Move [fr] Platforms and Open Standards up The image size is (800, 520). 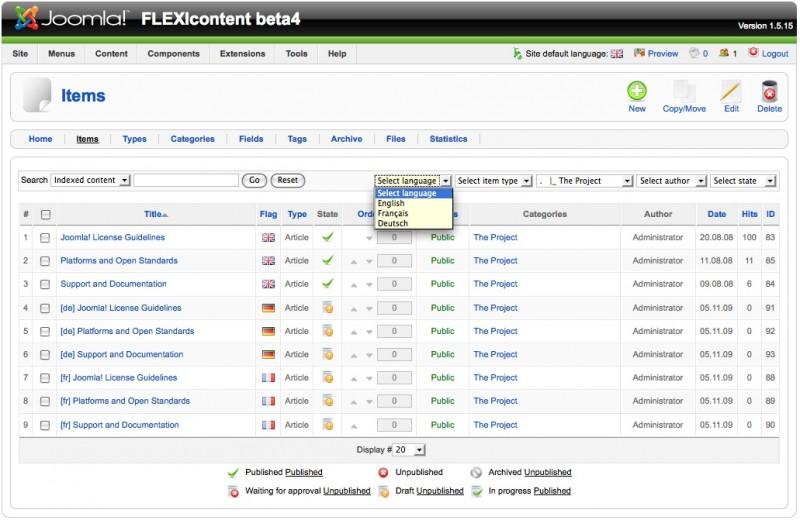[354, 402]
